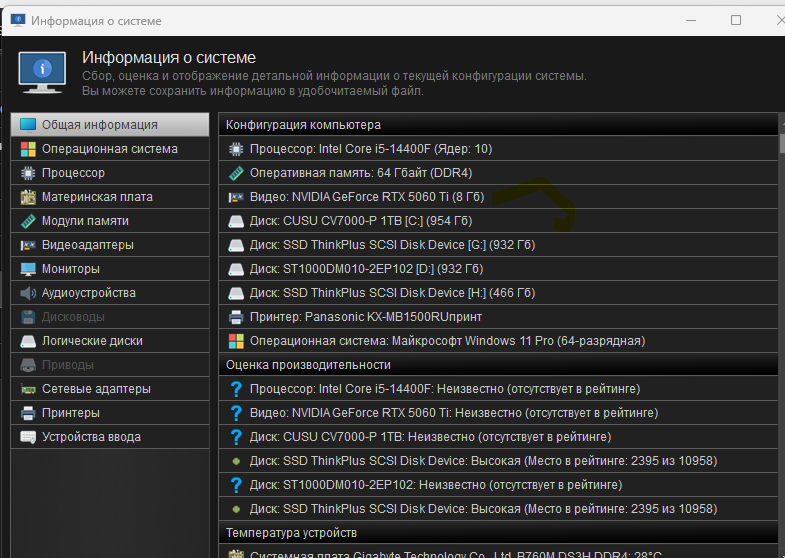Click the large system information monitor icon
Screen dimensions: 785x558
[42, 73]
